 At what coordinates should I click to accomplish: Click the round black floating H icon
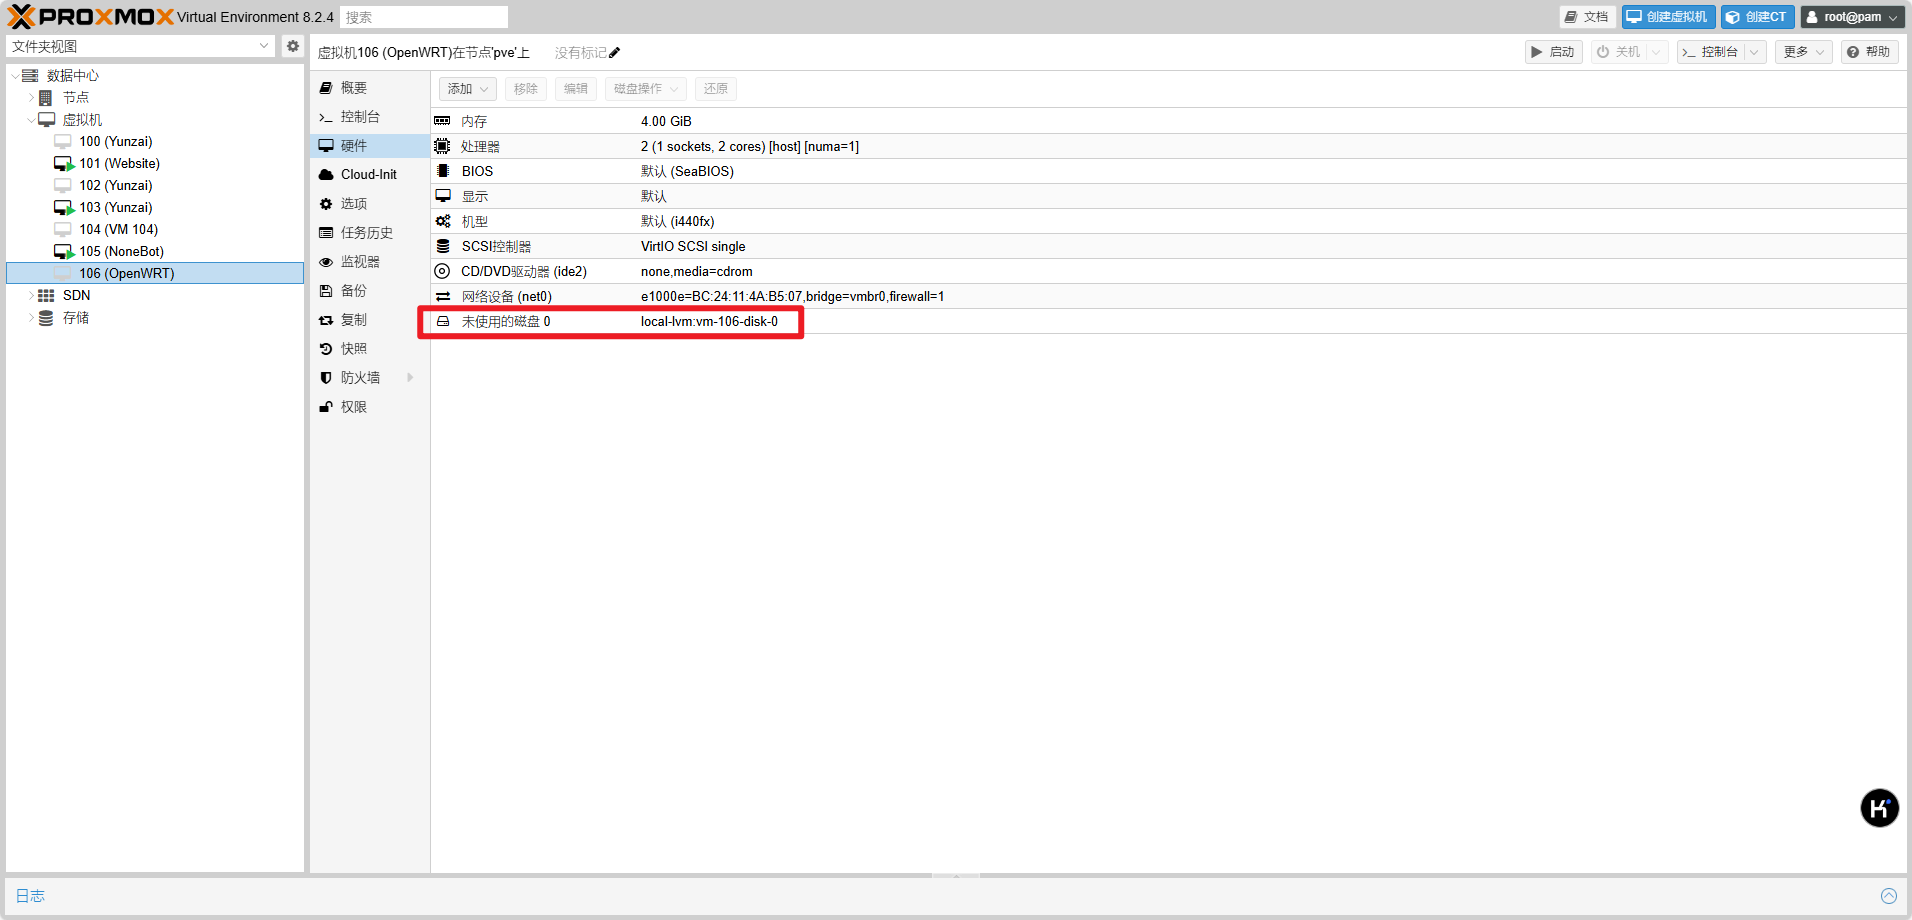[1879, 808]
